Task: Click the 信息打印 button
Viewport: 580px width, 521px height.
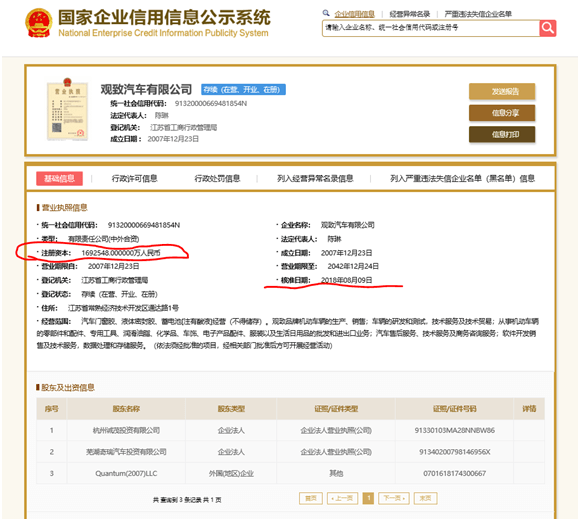Action: (502, 134)
